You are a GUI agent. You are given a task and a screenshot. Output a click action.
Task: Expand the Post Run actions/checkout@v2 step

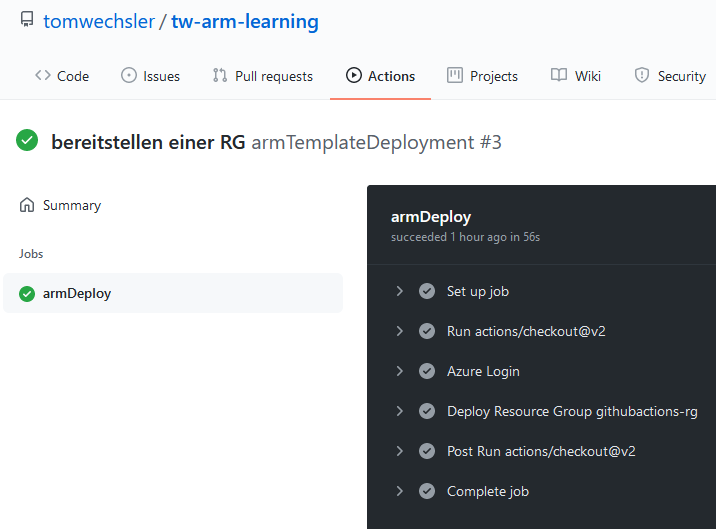coord(400,451)
